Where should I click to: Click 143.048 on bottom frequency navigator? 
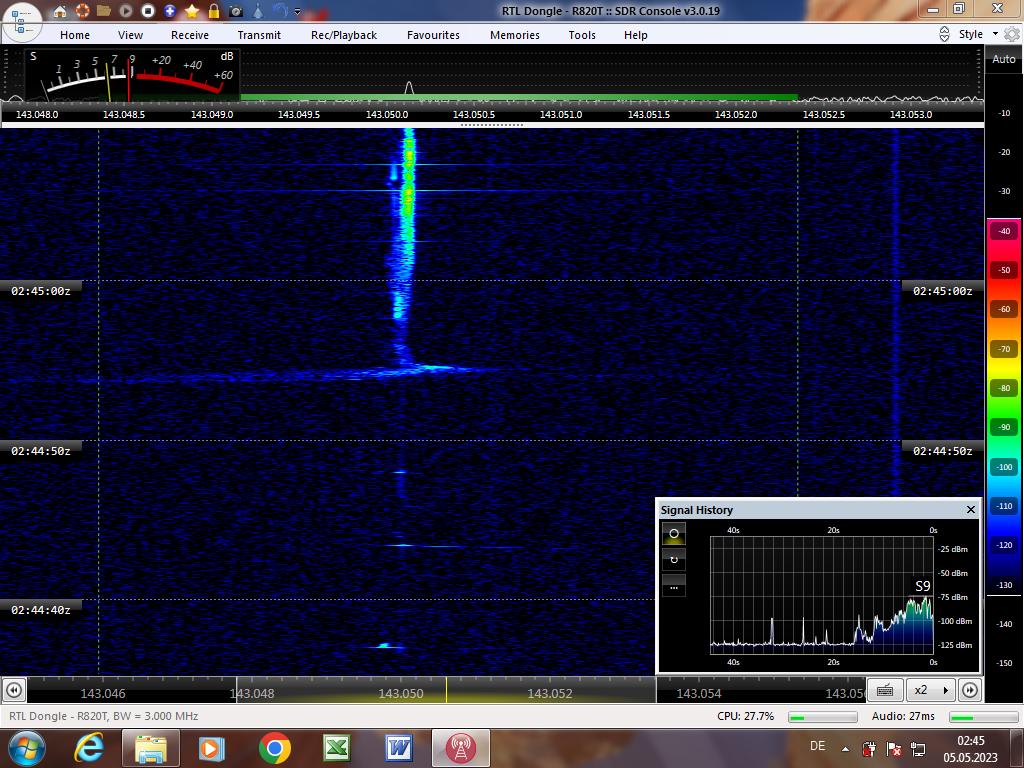[251, 694]
